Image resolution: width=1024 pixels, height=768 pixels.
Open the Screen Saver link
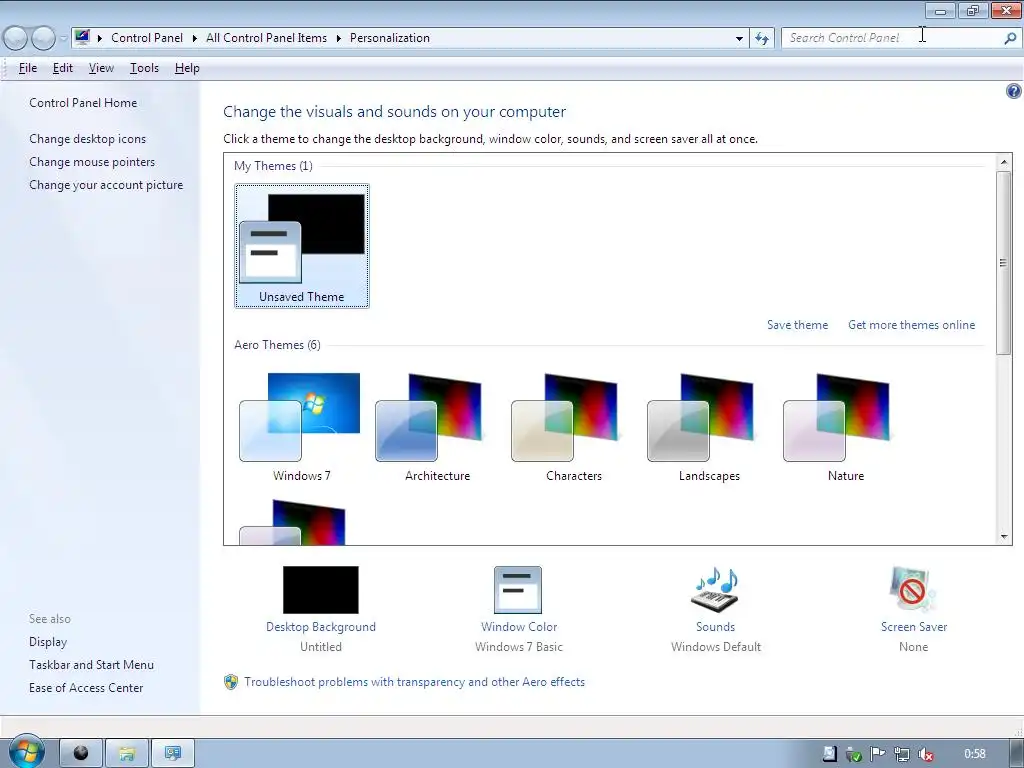[x=914, y=627]
